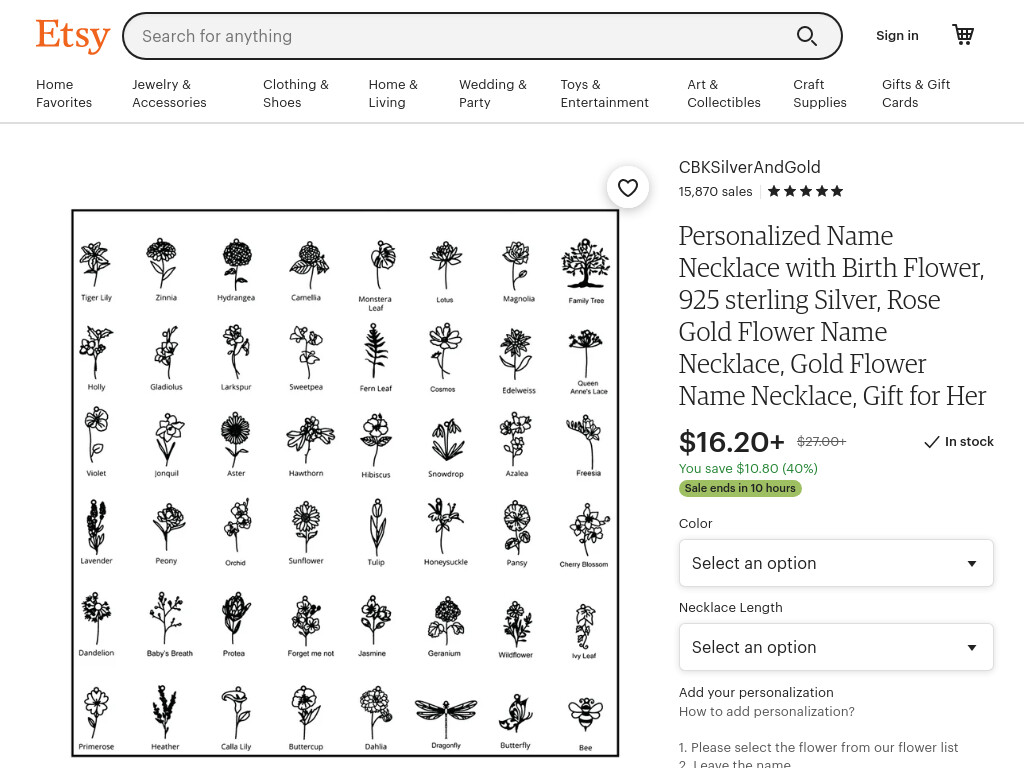This screenshot has width=1024, height=768.
Task: Open the Jewelry & Accessories category
Action: [169, 93]
